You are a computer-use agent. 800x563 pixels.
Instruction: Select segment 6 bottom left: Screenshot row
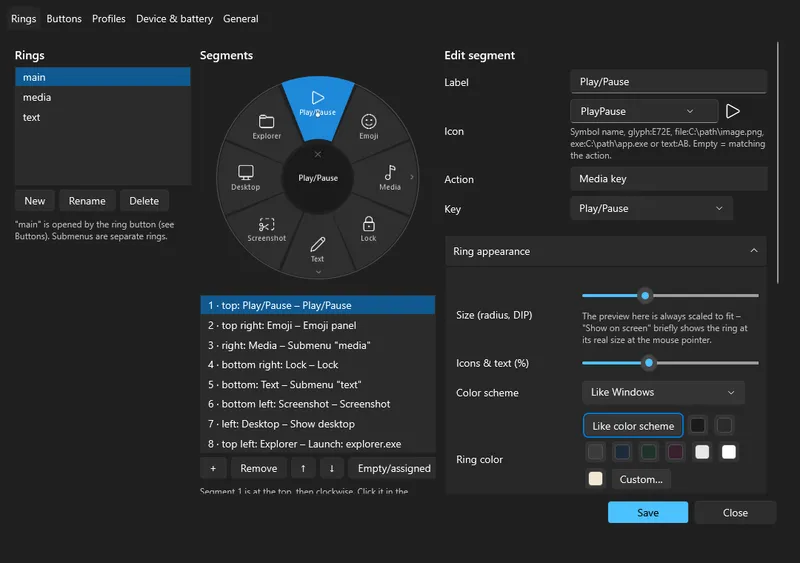(318, 404)
